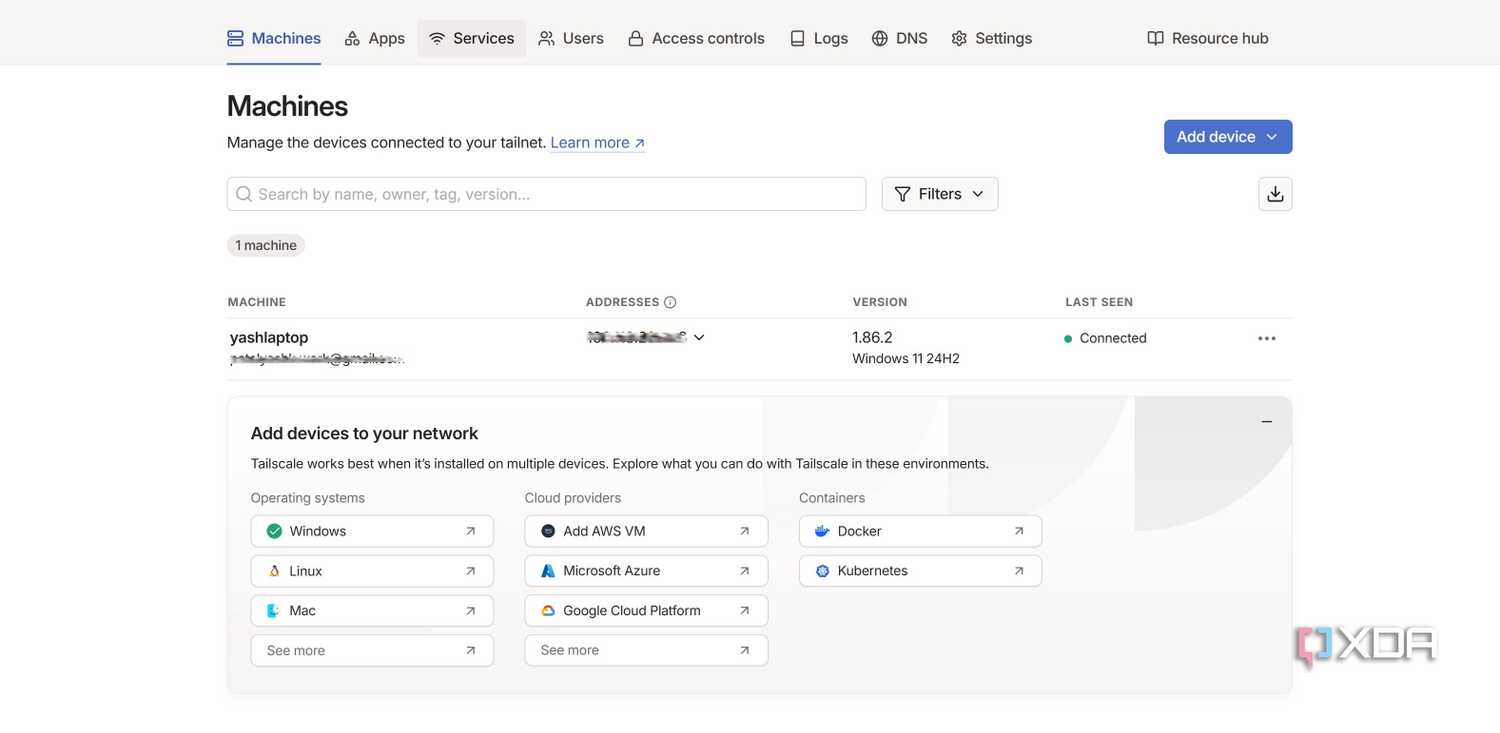
Task: Switch to the DNS tab
Action: (900, 38)
